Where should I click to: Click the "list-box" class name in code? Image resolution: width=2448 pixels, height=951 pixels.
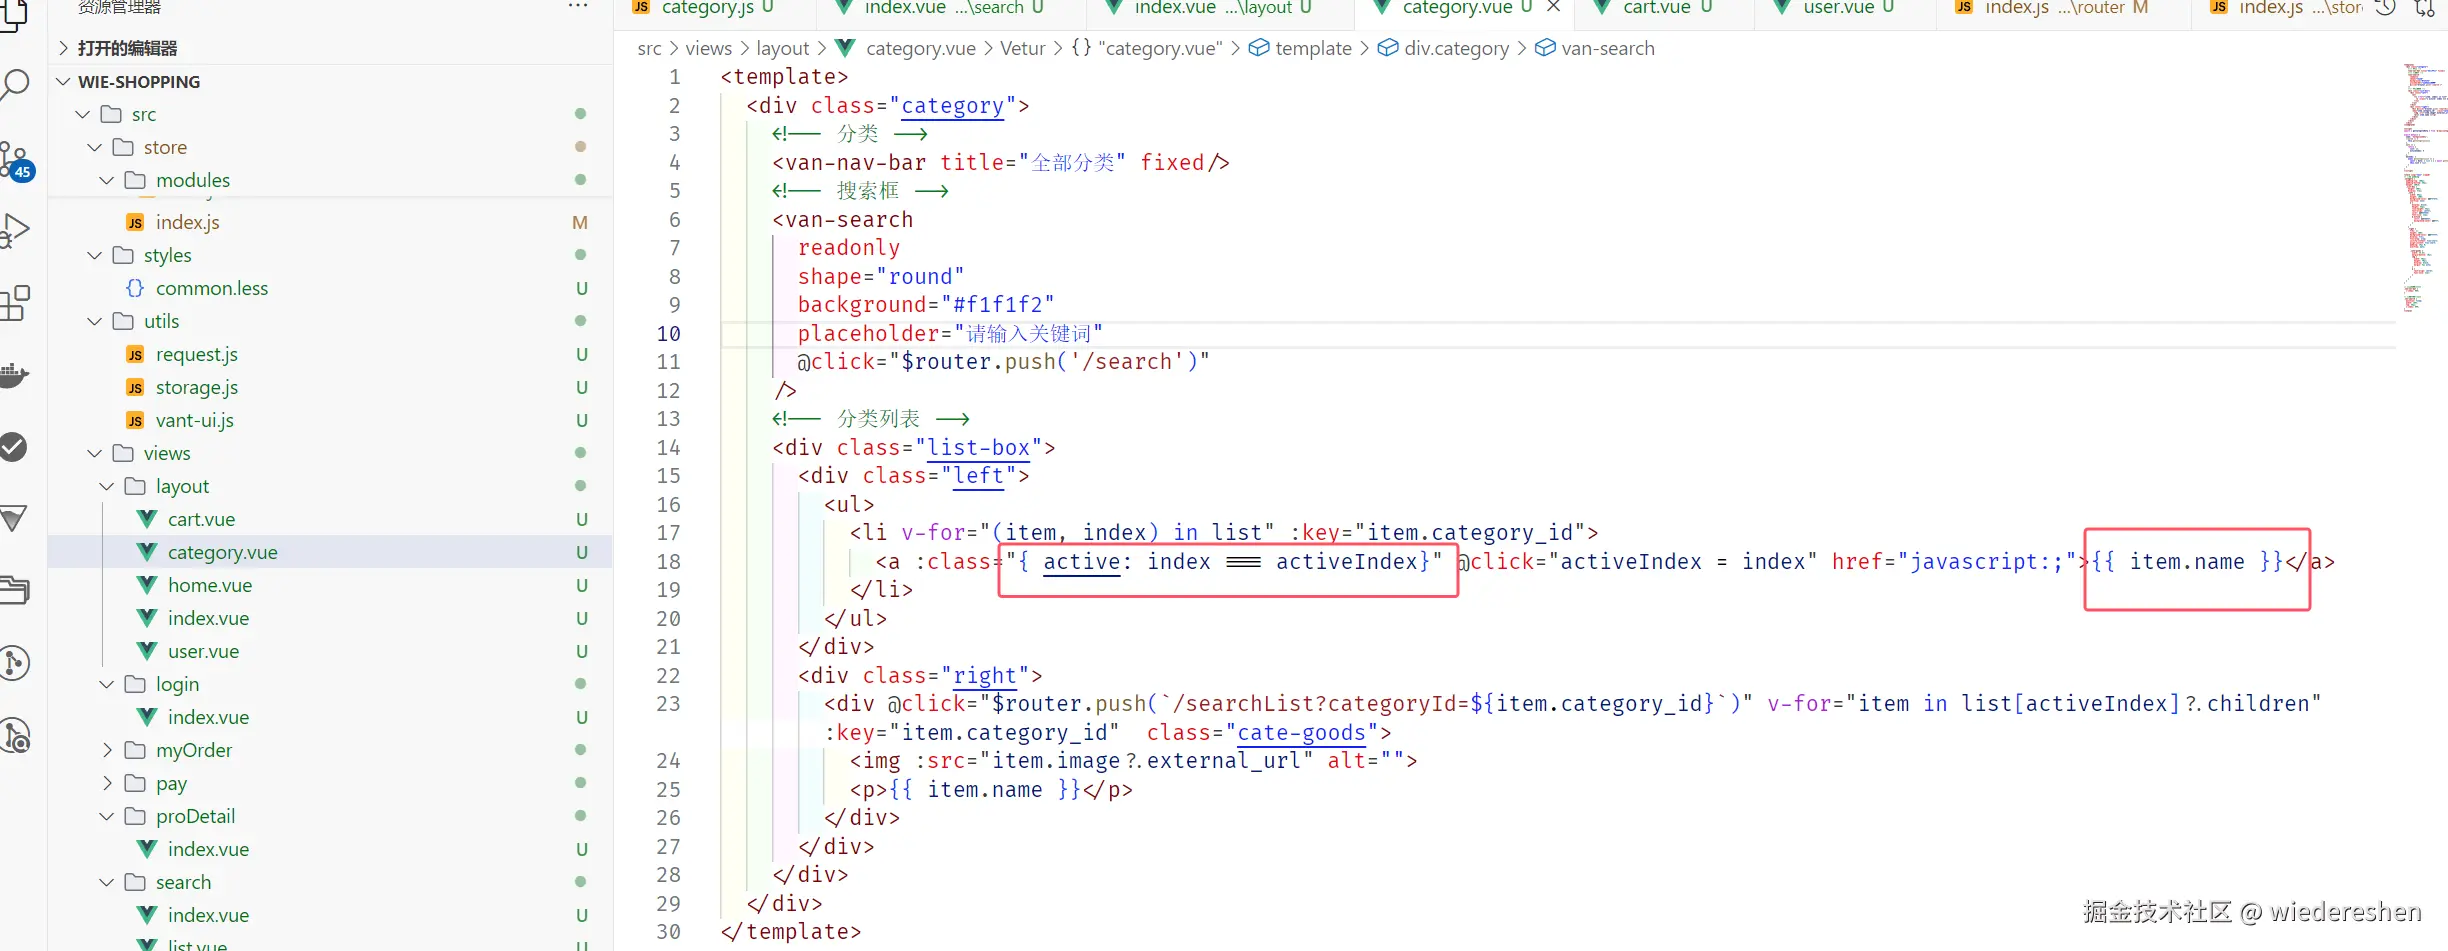click(979, 448)
